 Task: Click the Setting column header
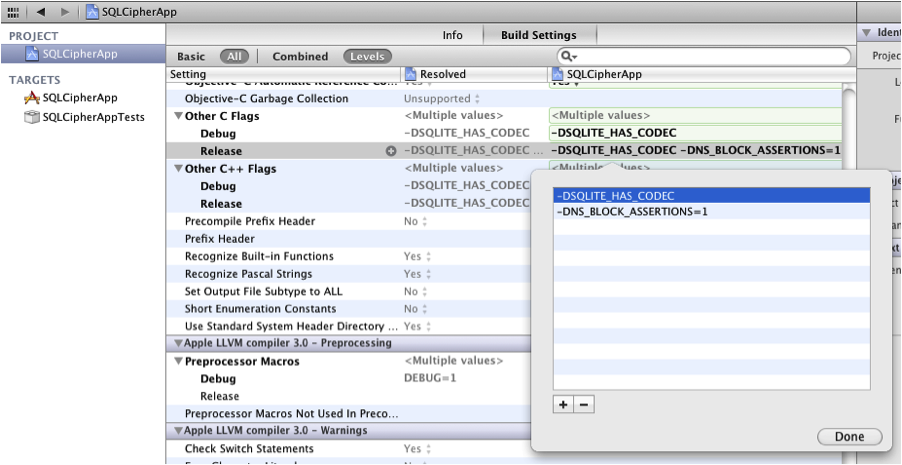pyautogui.click(x=285, y=74)
